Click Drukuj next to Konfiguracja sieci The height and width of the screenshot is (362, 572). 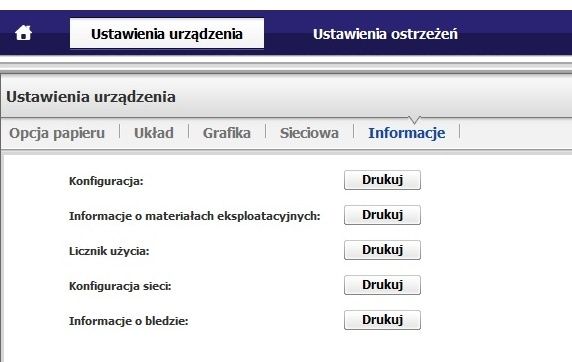(382, 285)
